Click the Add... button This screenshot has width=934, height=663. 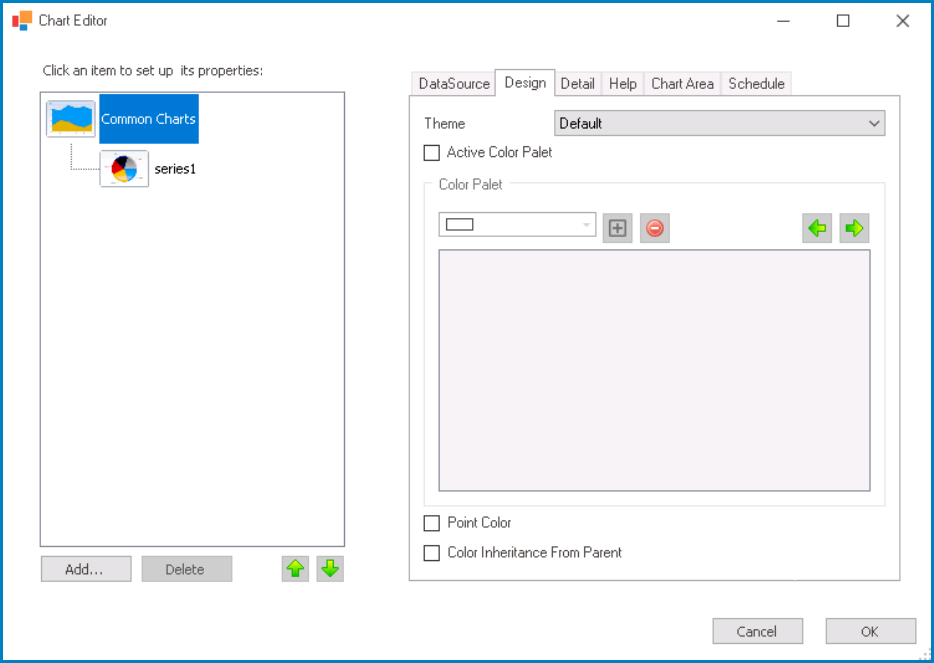(86, 569)
